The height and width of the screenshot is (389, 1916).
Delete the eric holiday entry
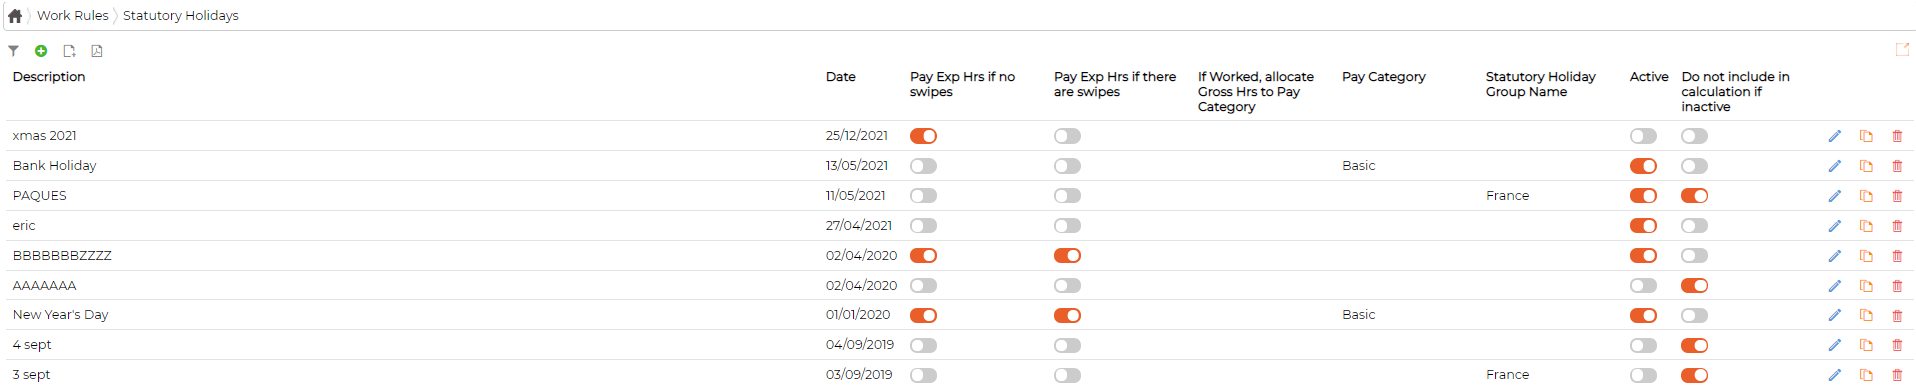click(x=1897, y=226)
